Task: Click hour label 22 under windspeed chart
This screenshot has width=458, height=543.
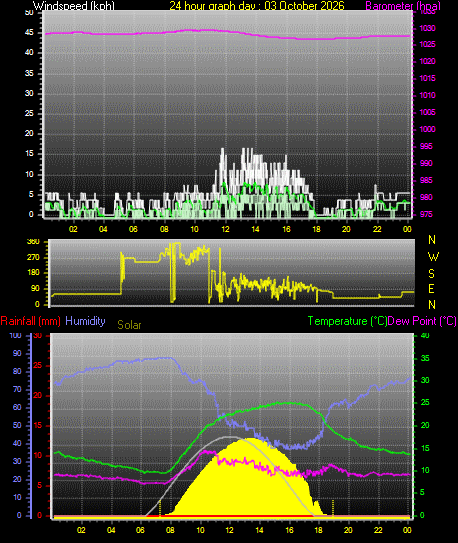Action: [377, 229]
